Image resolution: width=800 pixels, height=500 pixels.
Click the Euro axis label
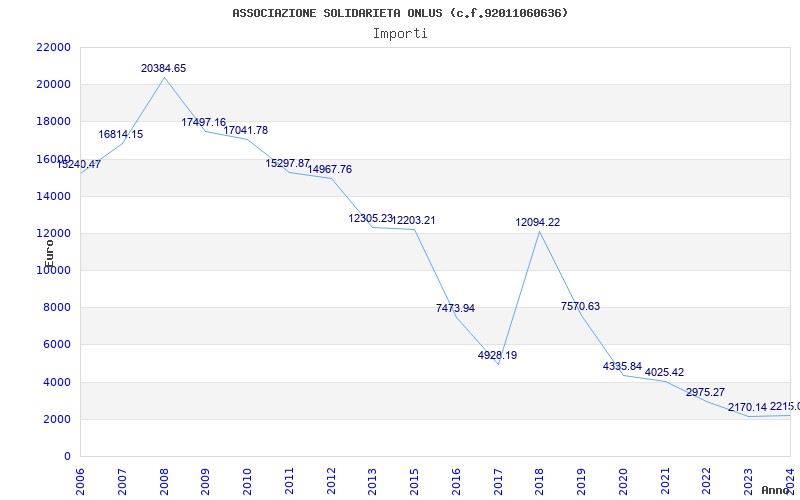coord(49,254)
